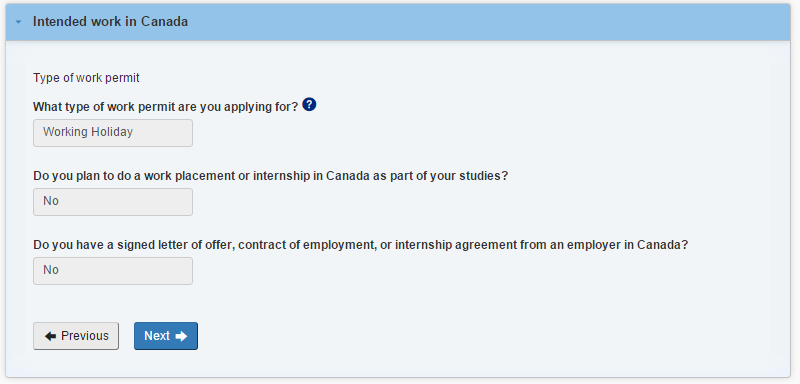
Task: Click the right arrow icon in the Next button
Action: (181, 336)
